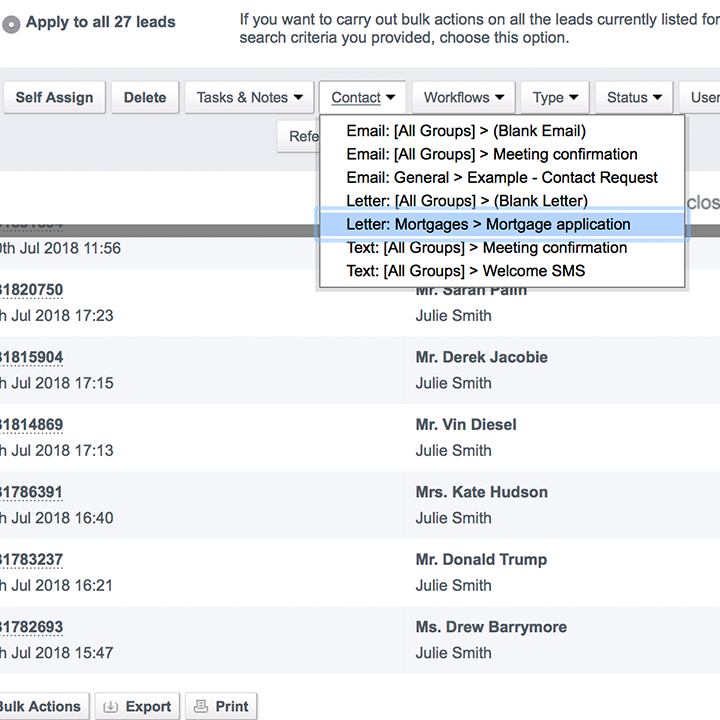Select the Apply to all 27 leads radio button
This screenshot has width=720, height=720.
coord(11,24)
